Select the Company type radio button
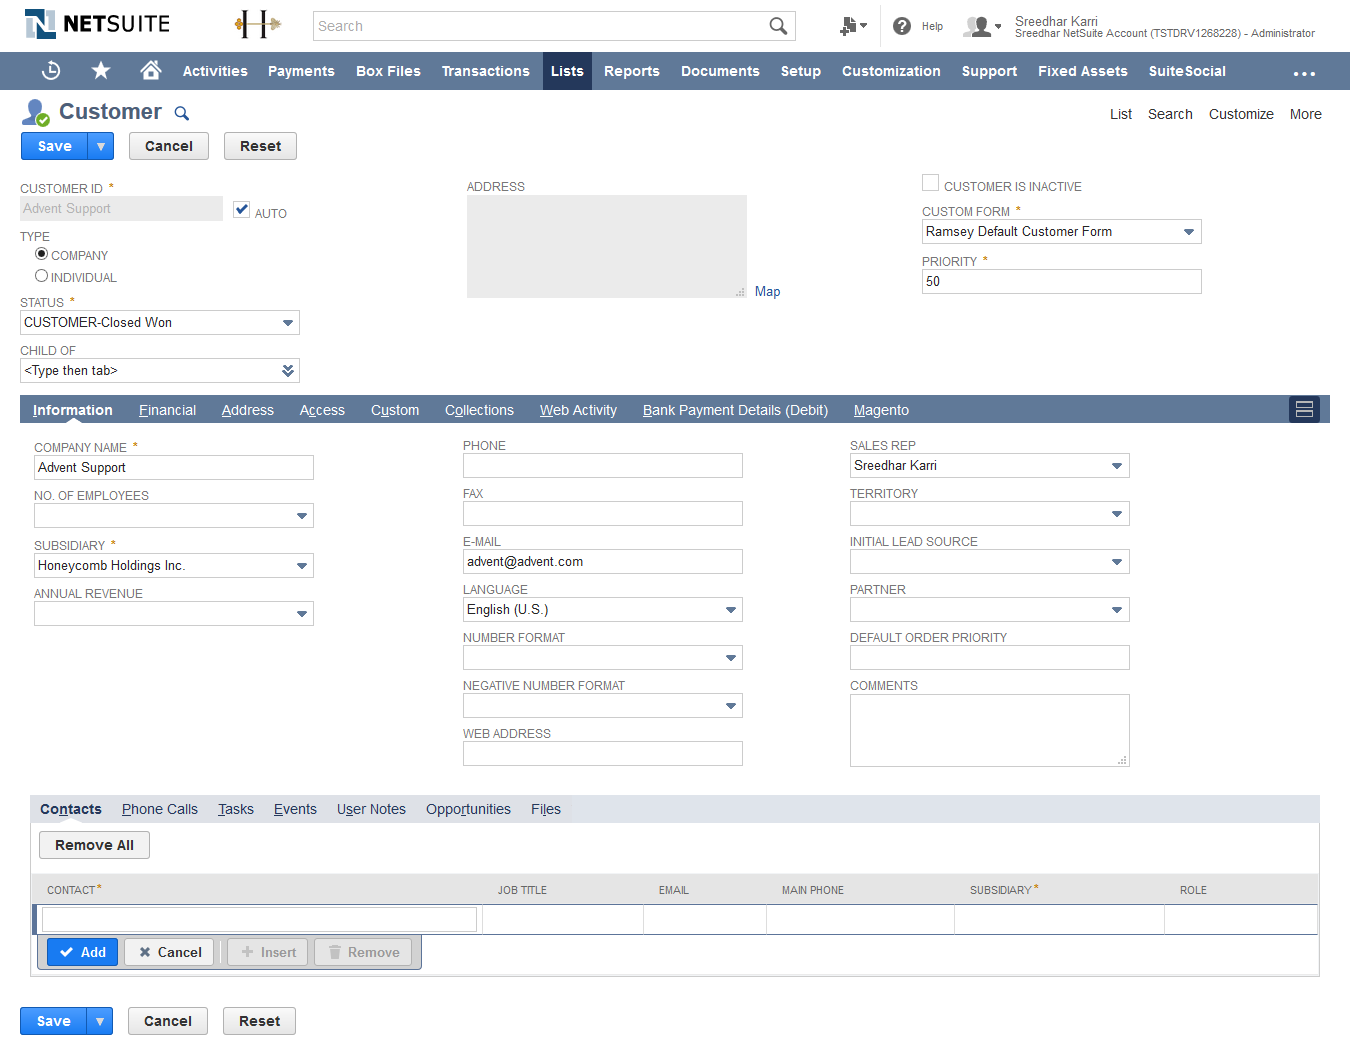 pyautogui.click(x=41, y=254)
